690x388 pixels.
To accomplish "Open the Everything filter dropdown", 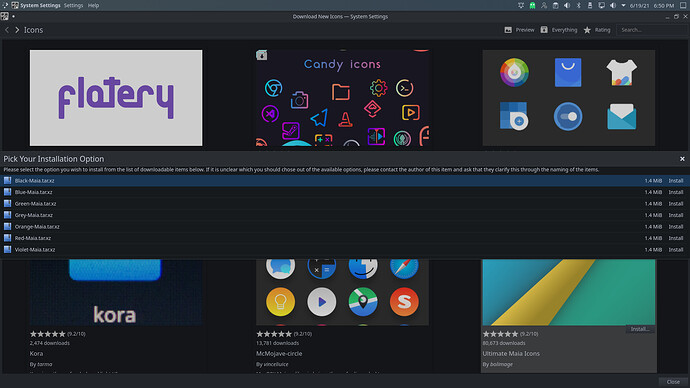I will click(x=559, y=30).
